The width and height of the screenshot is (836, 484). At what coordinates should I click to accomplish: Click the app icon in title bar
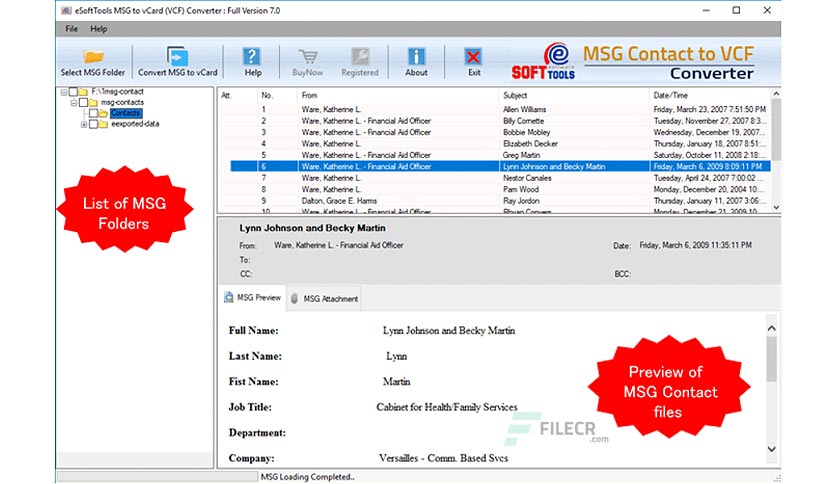pyautogui.click(x=67, y=10)
